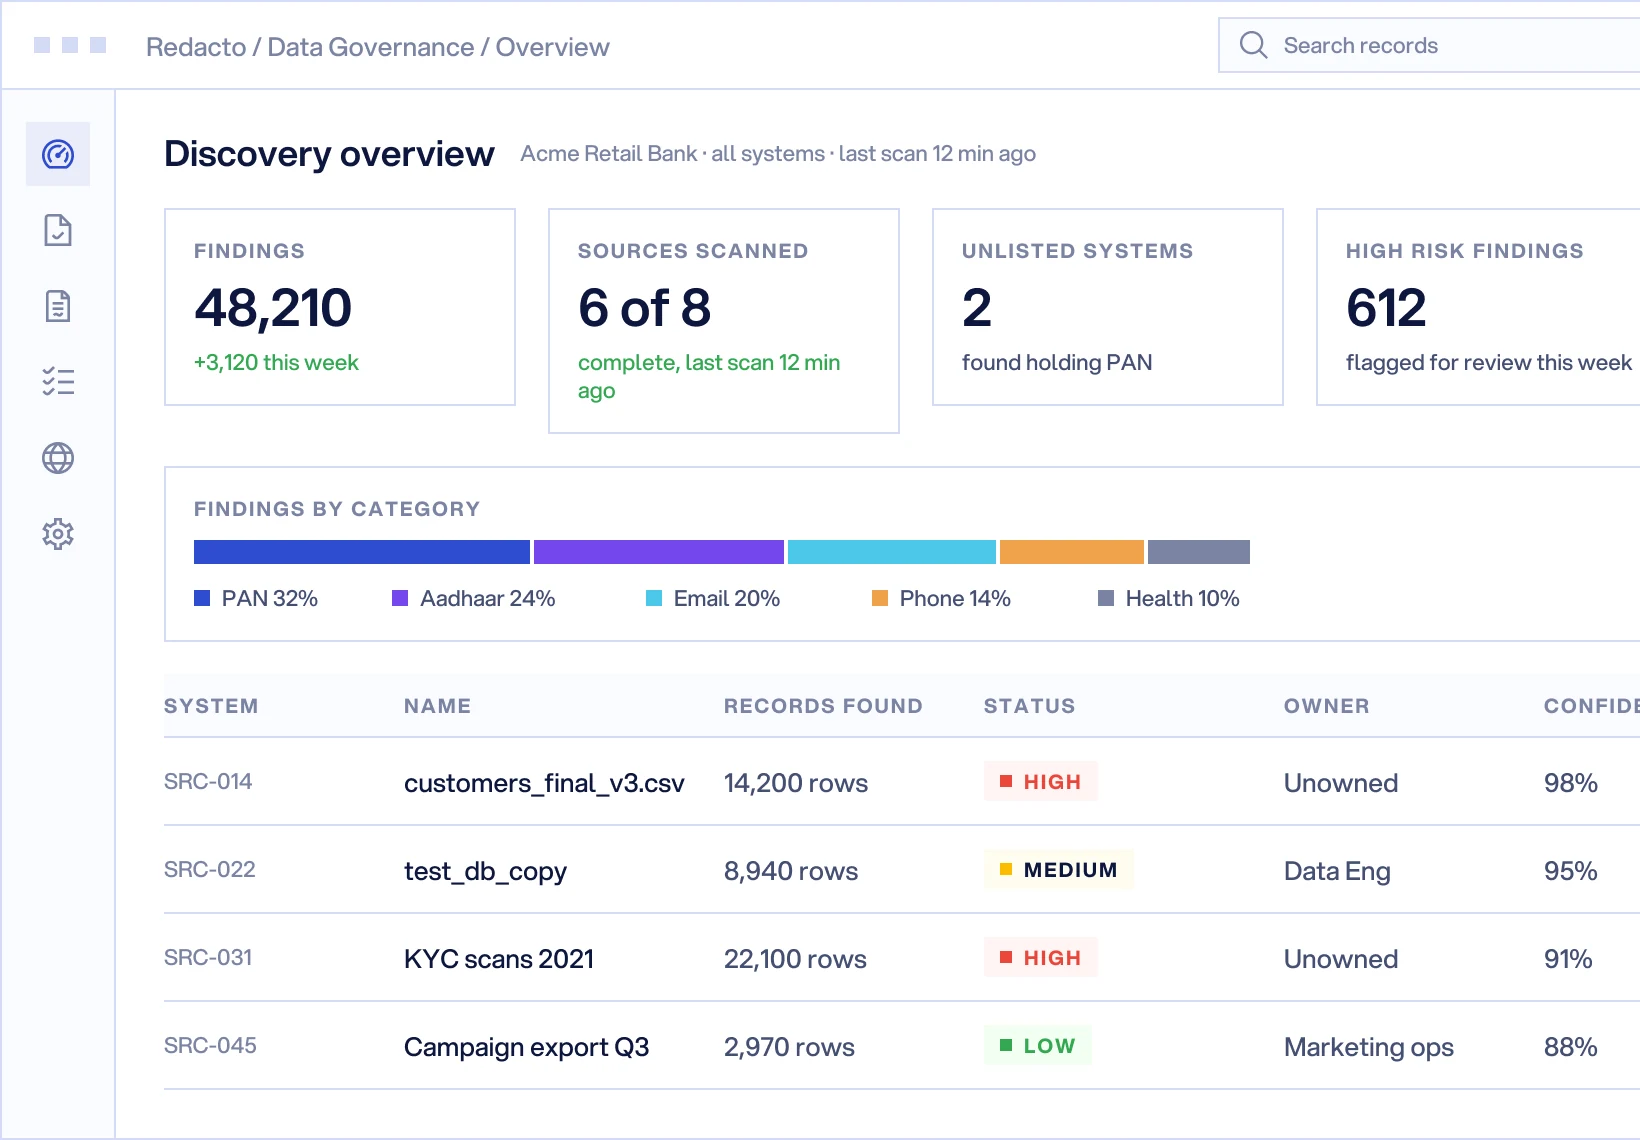
Task: Sort by the STATUS column header
Action: pyautogui.click(x=1029, y=706)
